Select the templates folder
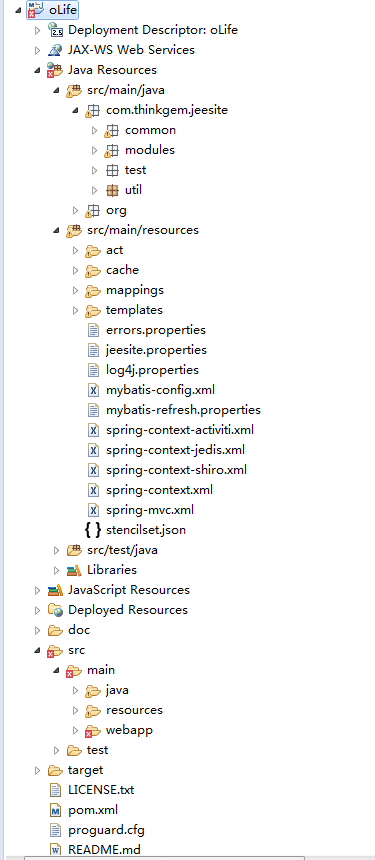Image resolution: width=375 pixels, height=860 pixels. click(x=134, y=310)
